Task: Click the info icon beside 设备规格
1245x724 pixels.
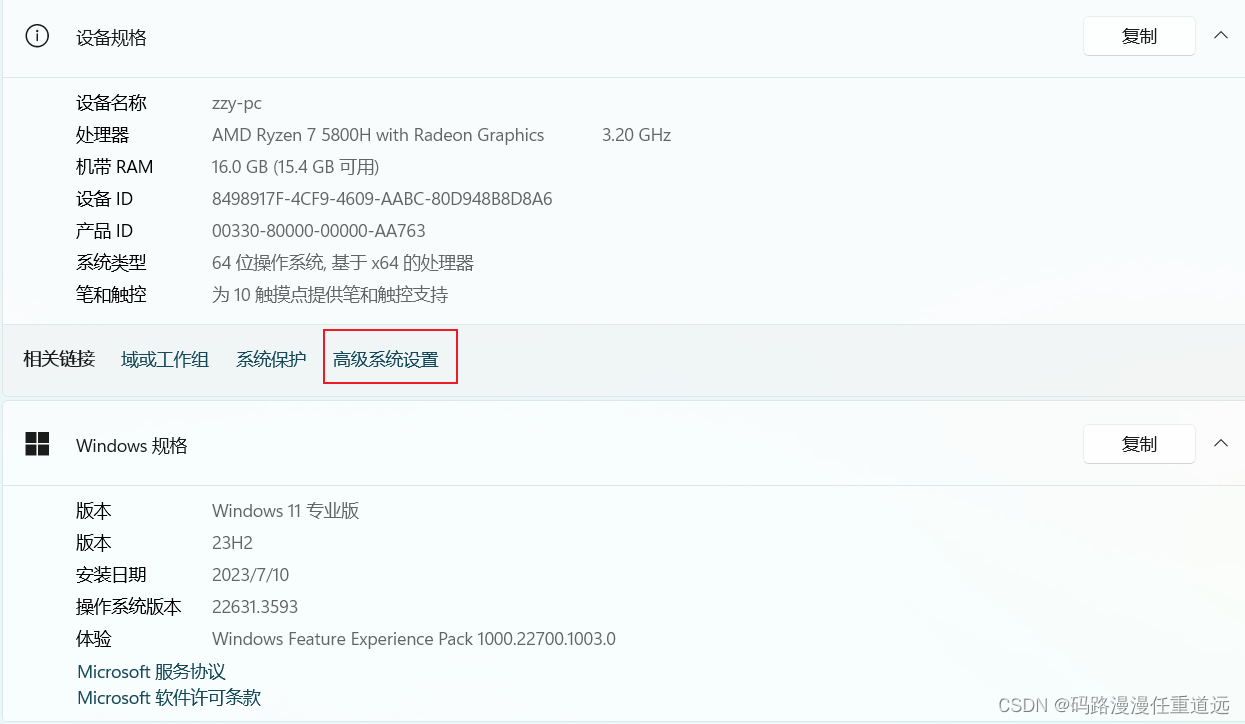Action: click(x=37, y=35)
